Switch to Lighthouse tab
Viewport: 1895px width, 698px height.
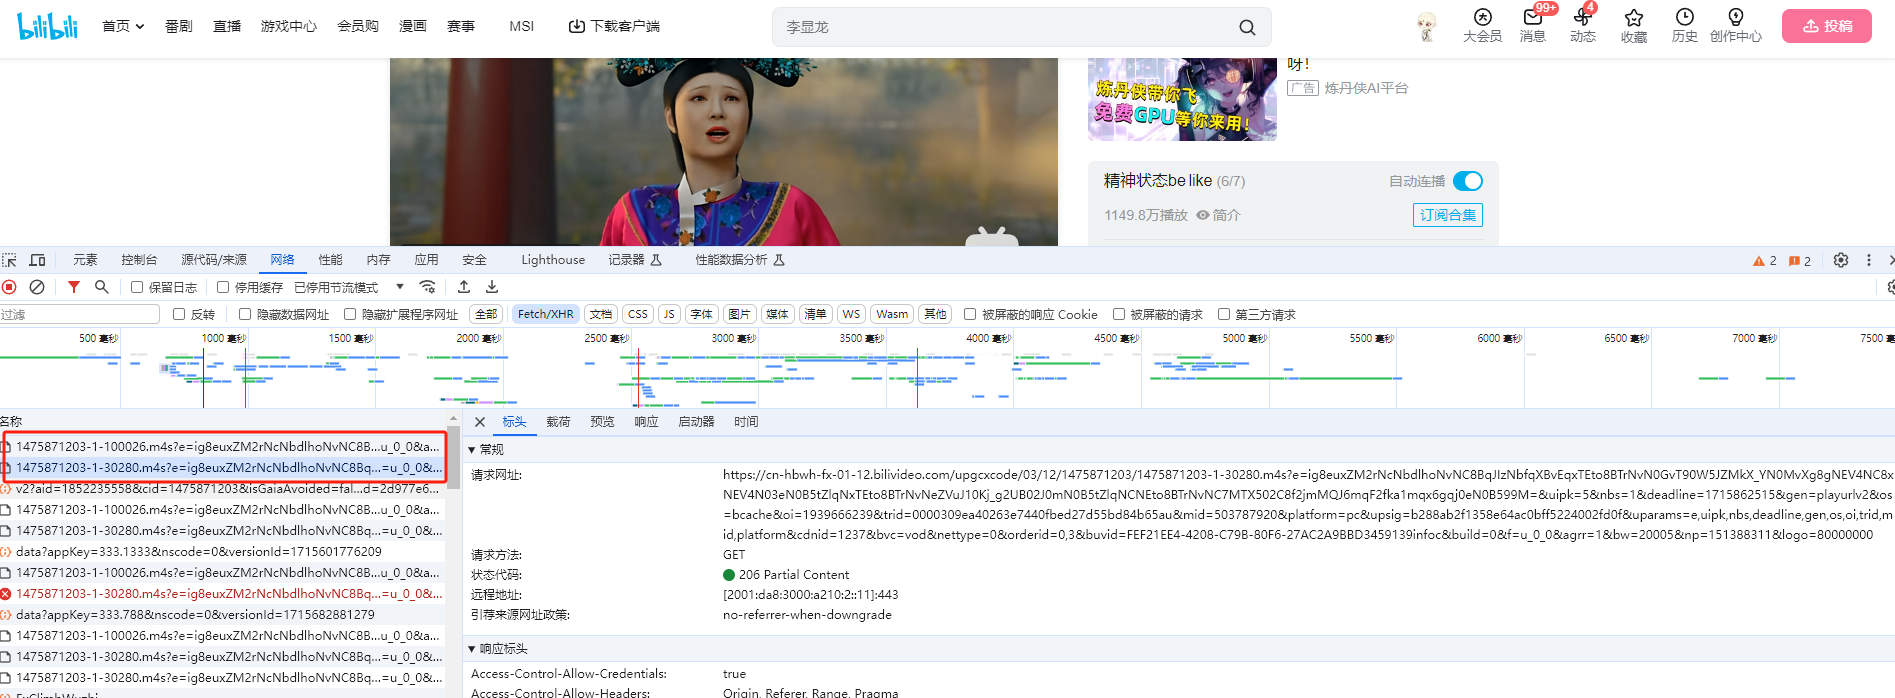(553, 260)
